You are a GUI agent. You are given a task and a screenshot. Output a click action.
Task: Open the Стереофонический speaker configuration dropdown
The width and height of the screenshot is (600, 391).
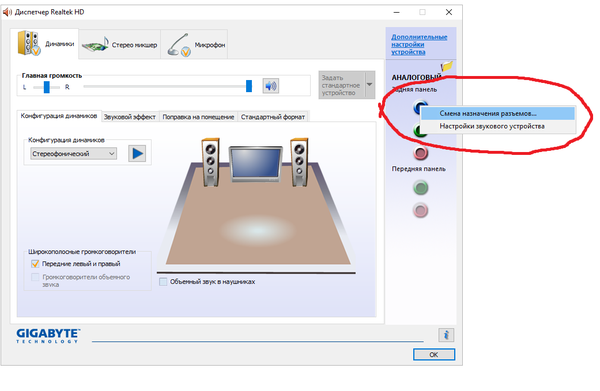pos(73,154)
